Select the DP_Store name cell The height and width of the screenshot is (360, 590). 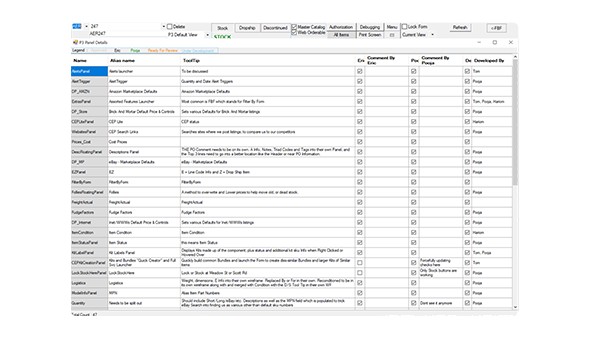coord(89,112)
